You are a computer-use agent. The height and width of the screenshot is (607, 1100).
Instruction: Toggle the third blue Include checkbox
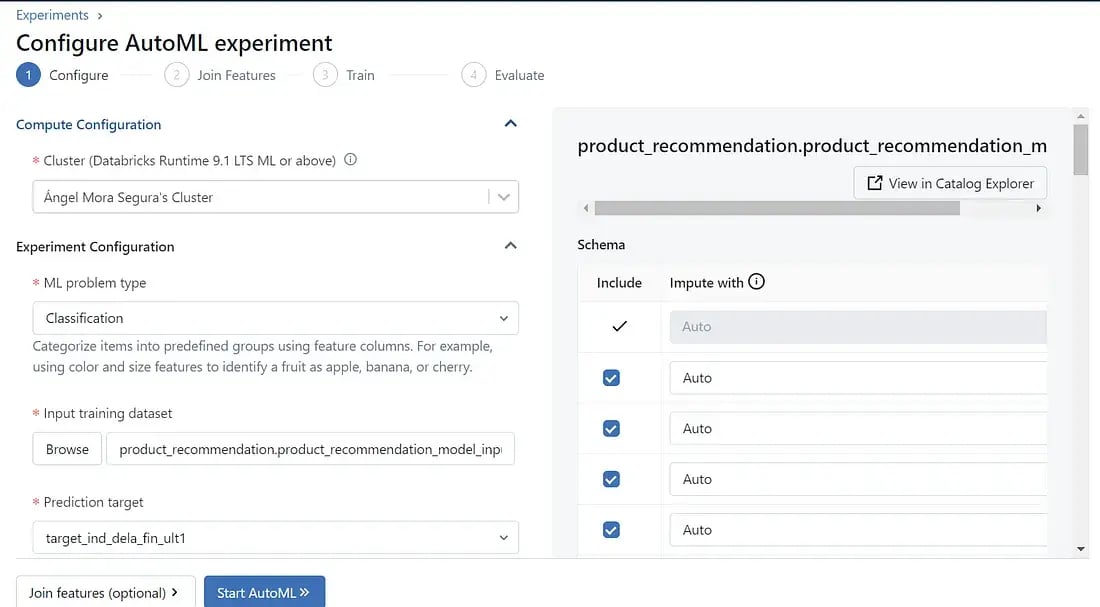point(611,479)
